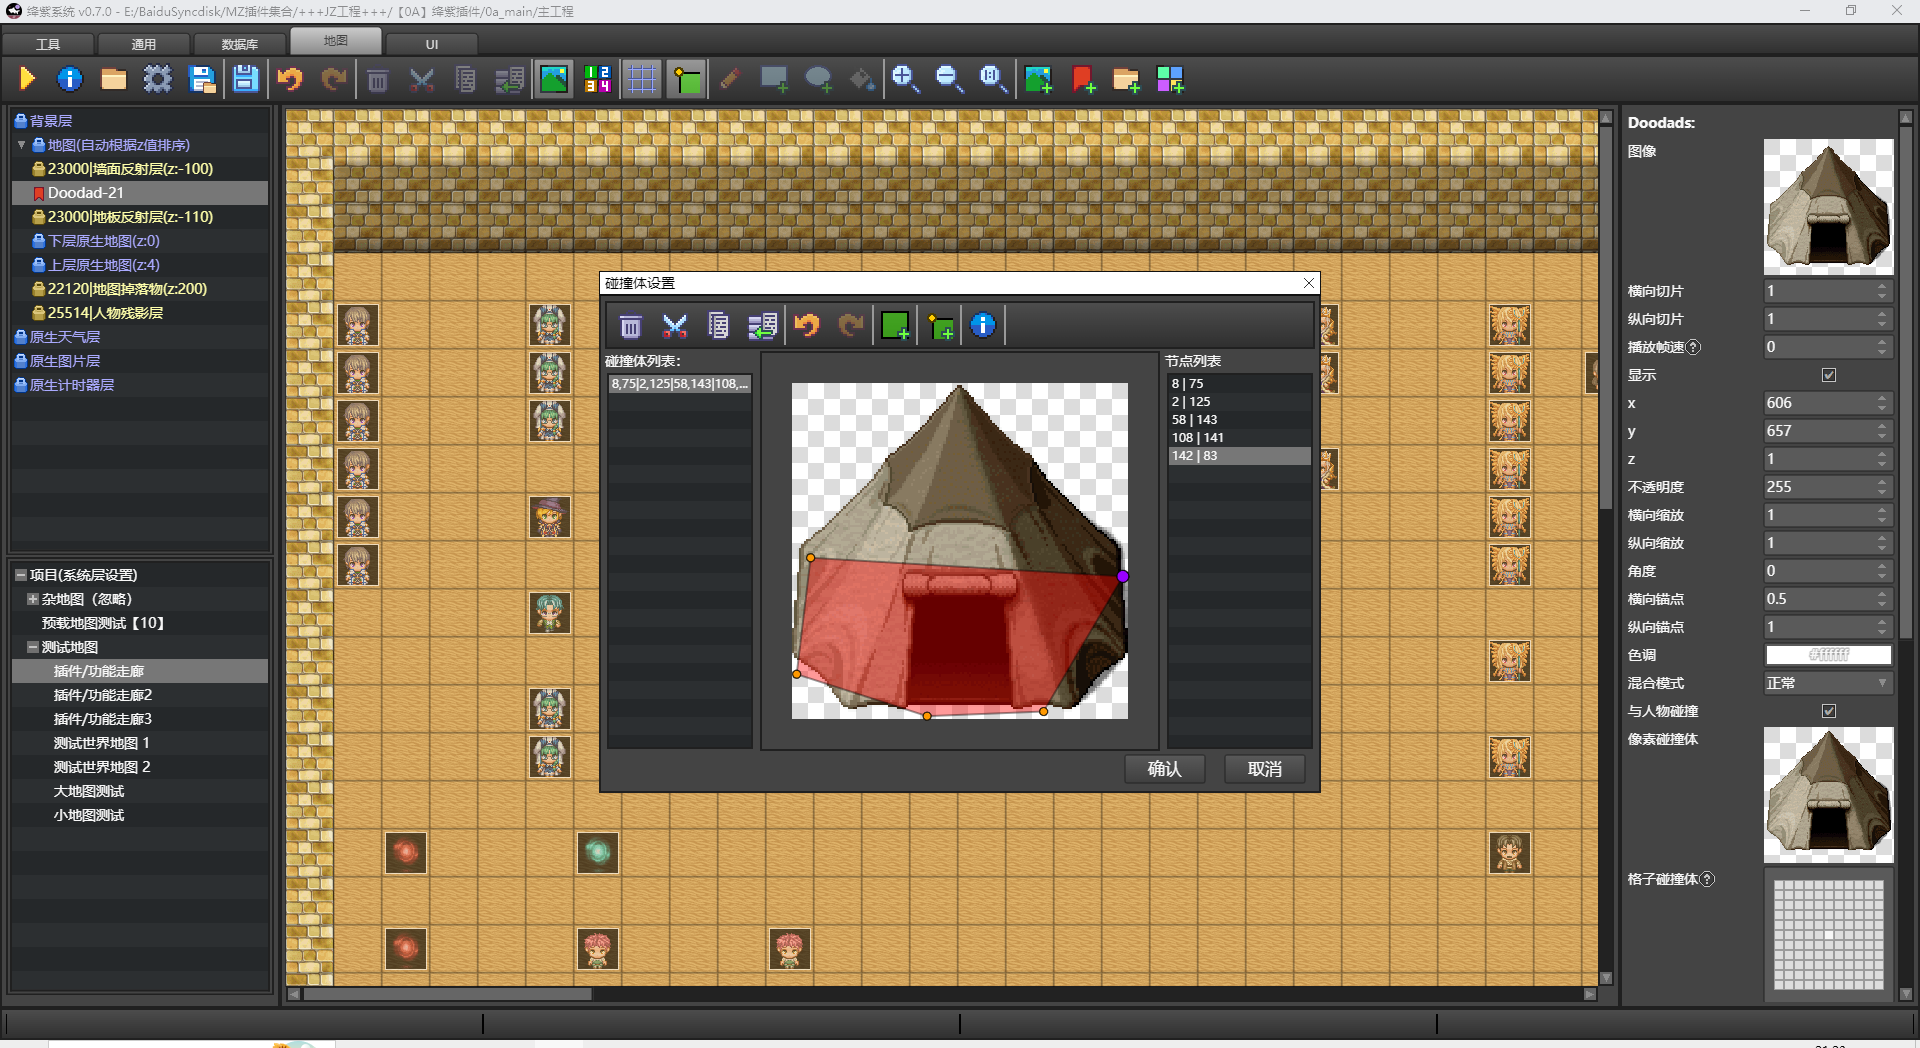
Task: Collapse the 项目(系统层设置) tree node
Action: (x=20, y=575)
